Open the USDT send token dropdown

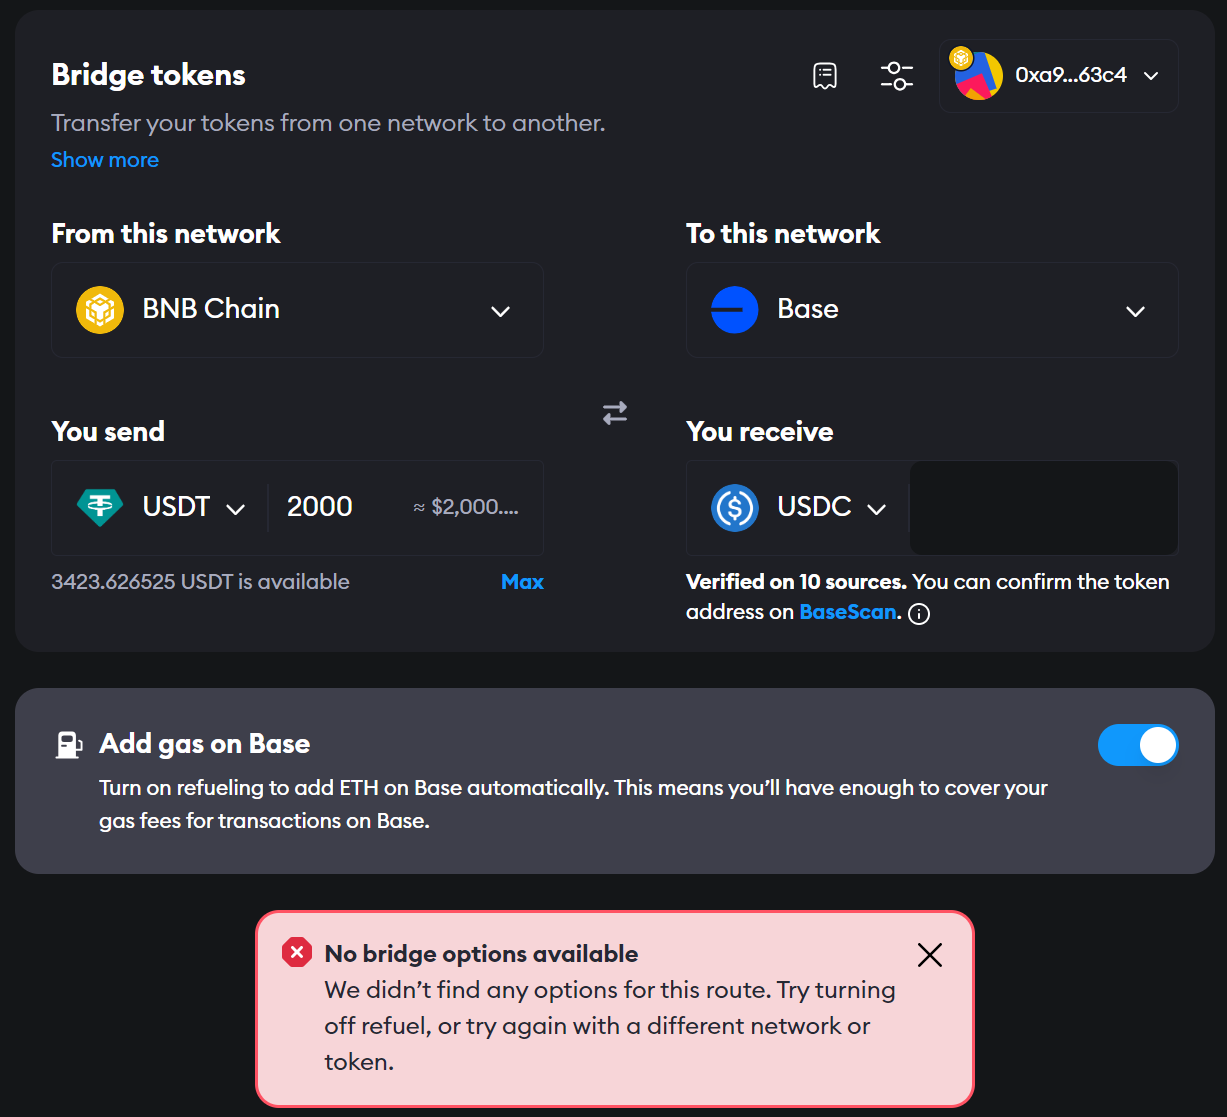coord(236,509)
